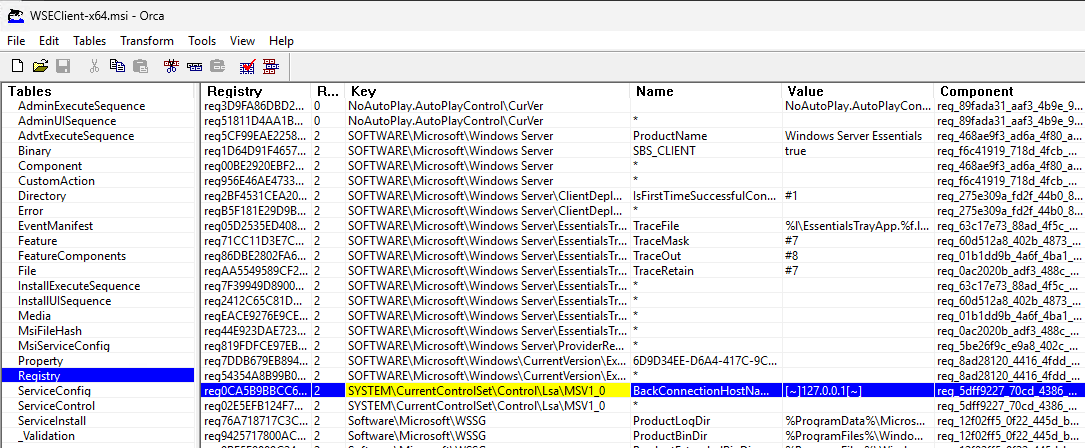Image resolution: width=1085 pixels, height=448 pixels.
Task: Click the Cut Rows icon with scissors
Action: tap(171, 66)
